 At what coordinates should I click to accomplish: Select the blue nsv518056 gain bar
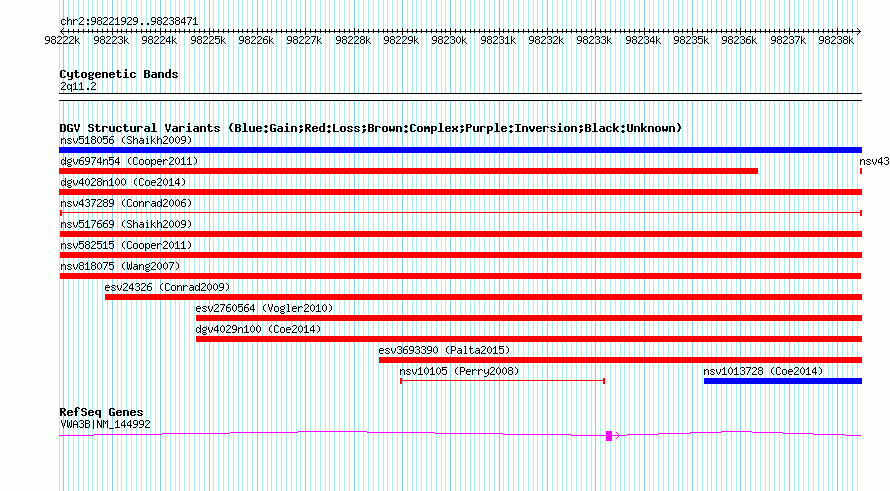point(460,150)
